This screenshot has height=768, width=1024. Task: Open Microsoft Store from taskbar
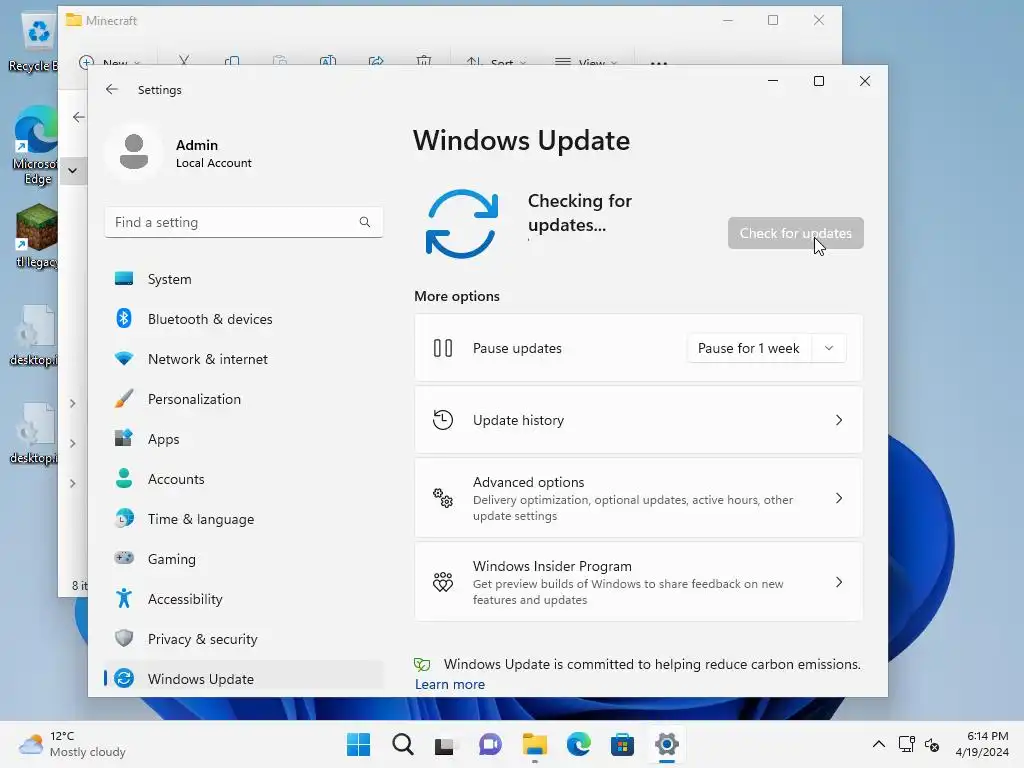click(622, 744)
